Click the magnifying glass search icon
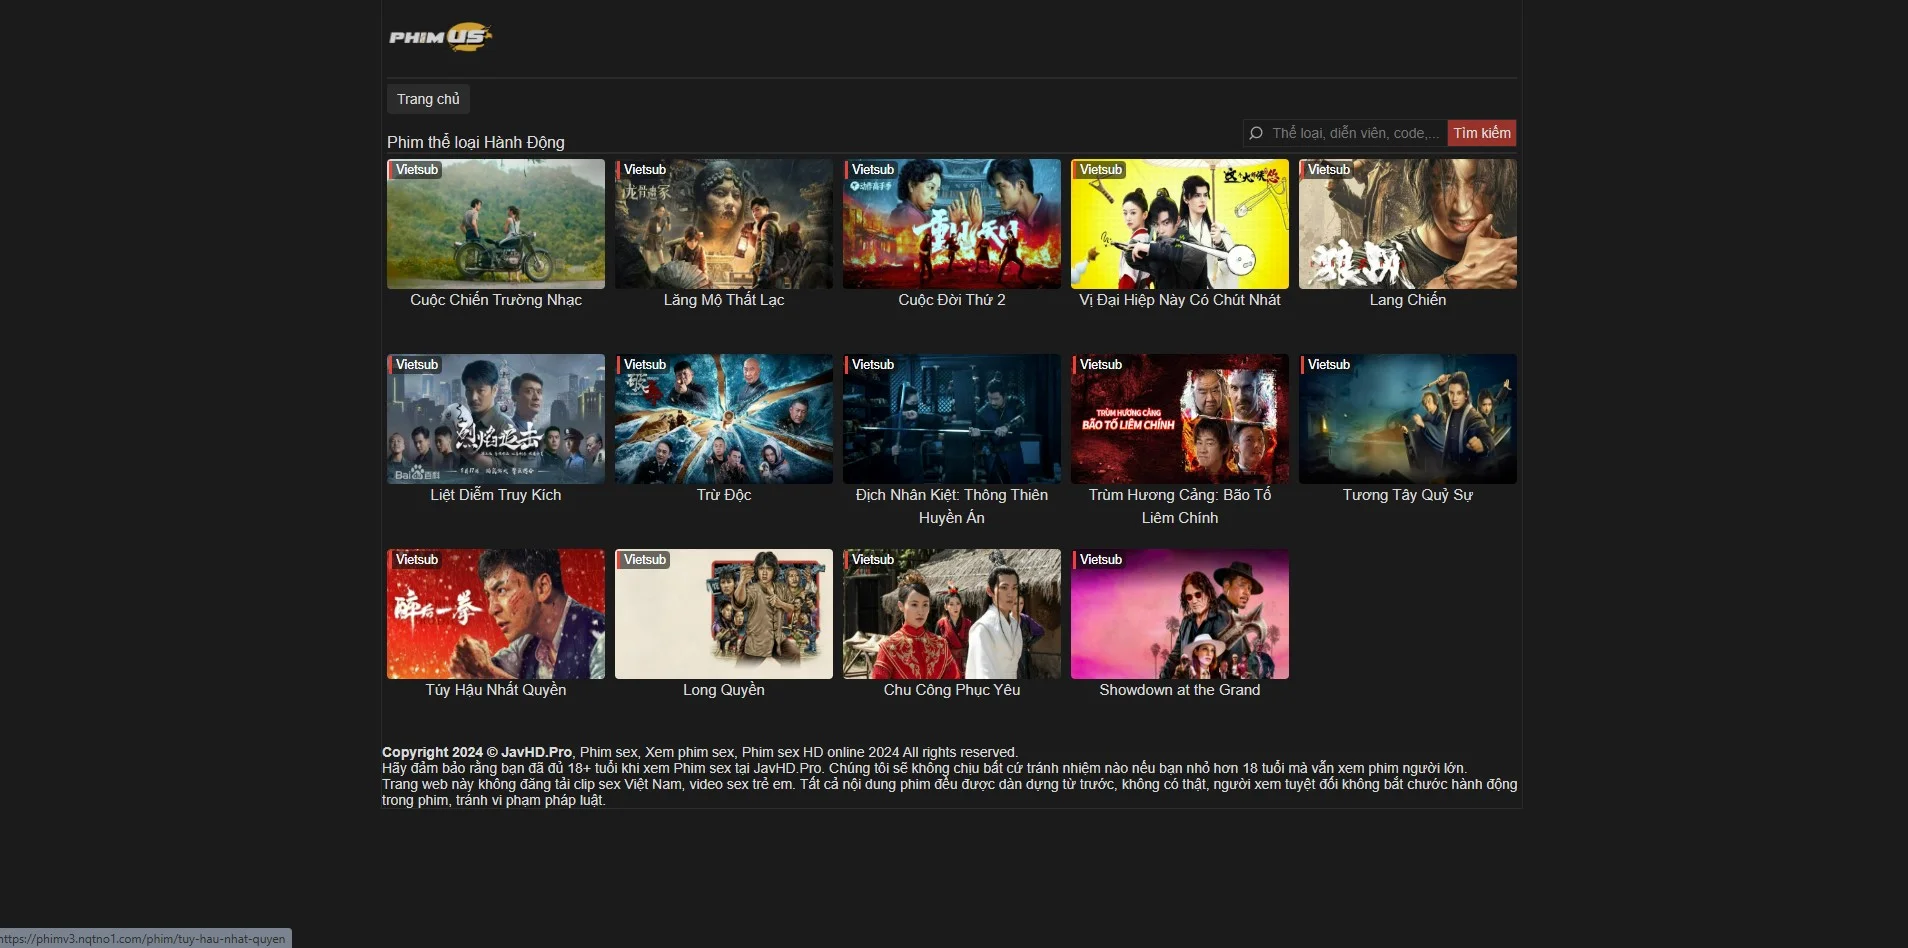This screenshot has width=1908, height=948. 1257,132
